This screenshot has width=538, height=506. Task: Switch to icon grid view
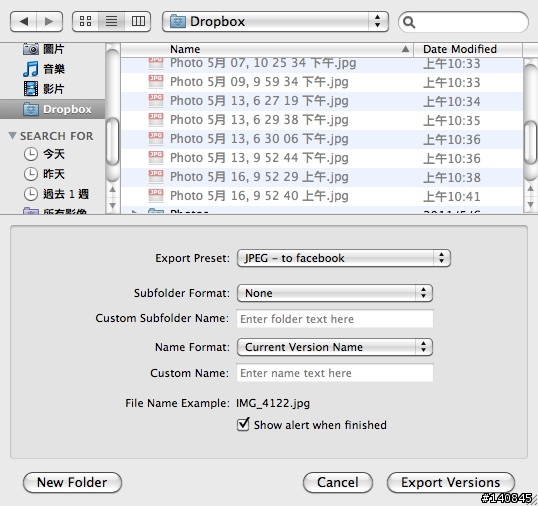pos(85,22)
